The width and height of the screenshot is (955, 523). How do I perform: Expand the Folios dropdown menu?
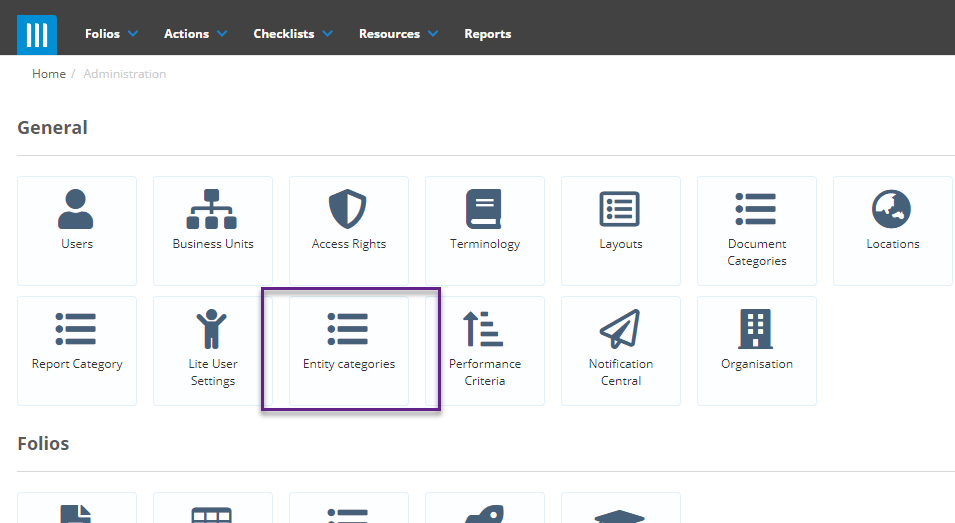(x=111, y=33)
